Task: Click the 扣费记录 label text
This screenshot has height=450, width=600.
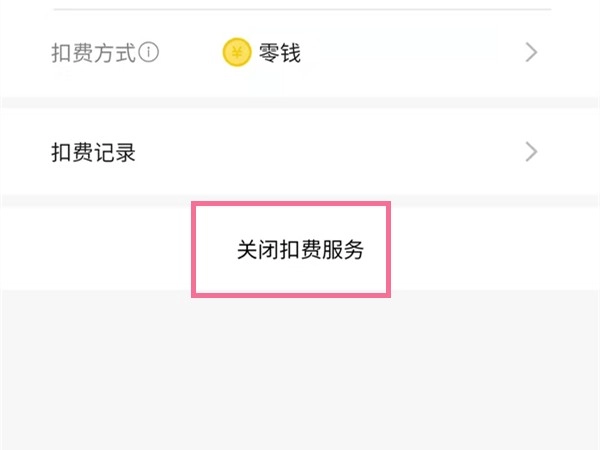Action: (x=93, y=152)
